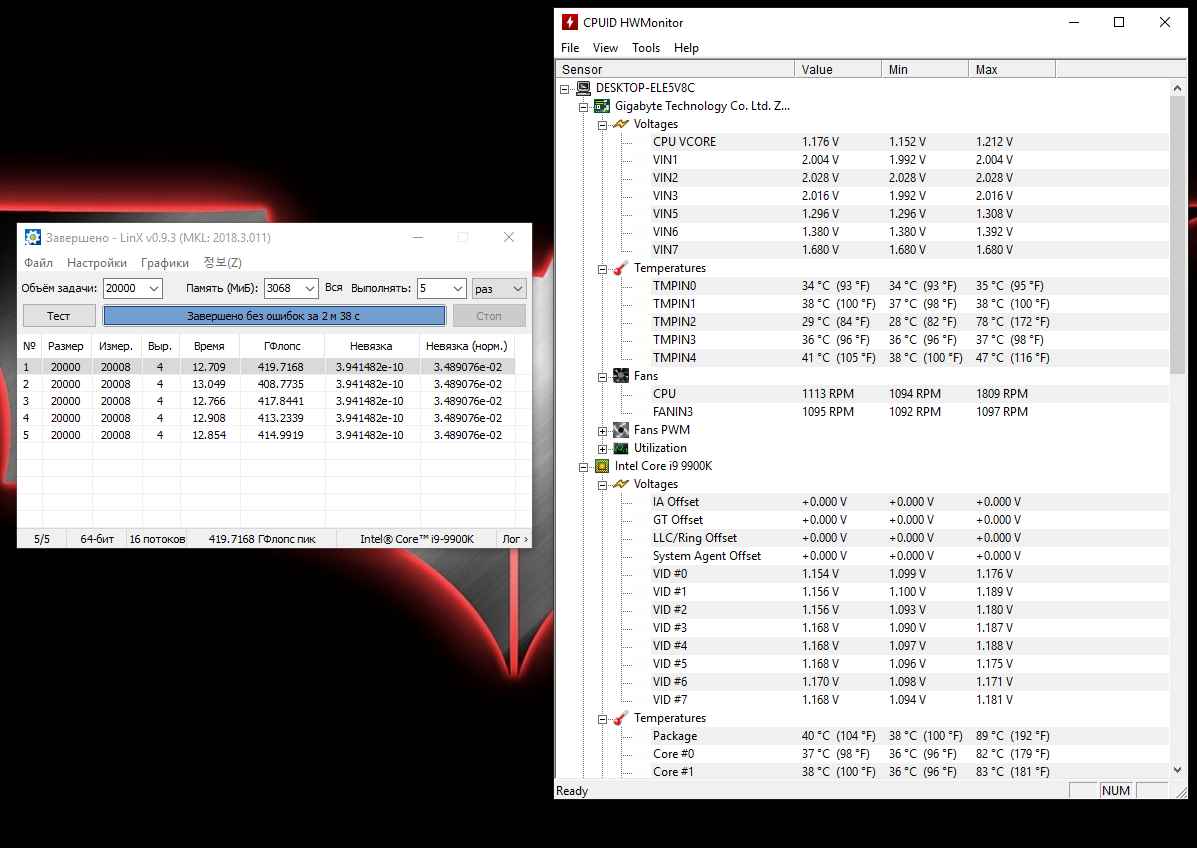Collapse the CPU Temperatures group
This screenshot has width=1197, height=848.
pos(602,719)
